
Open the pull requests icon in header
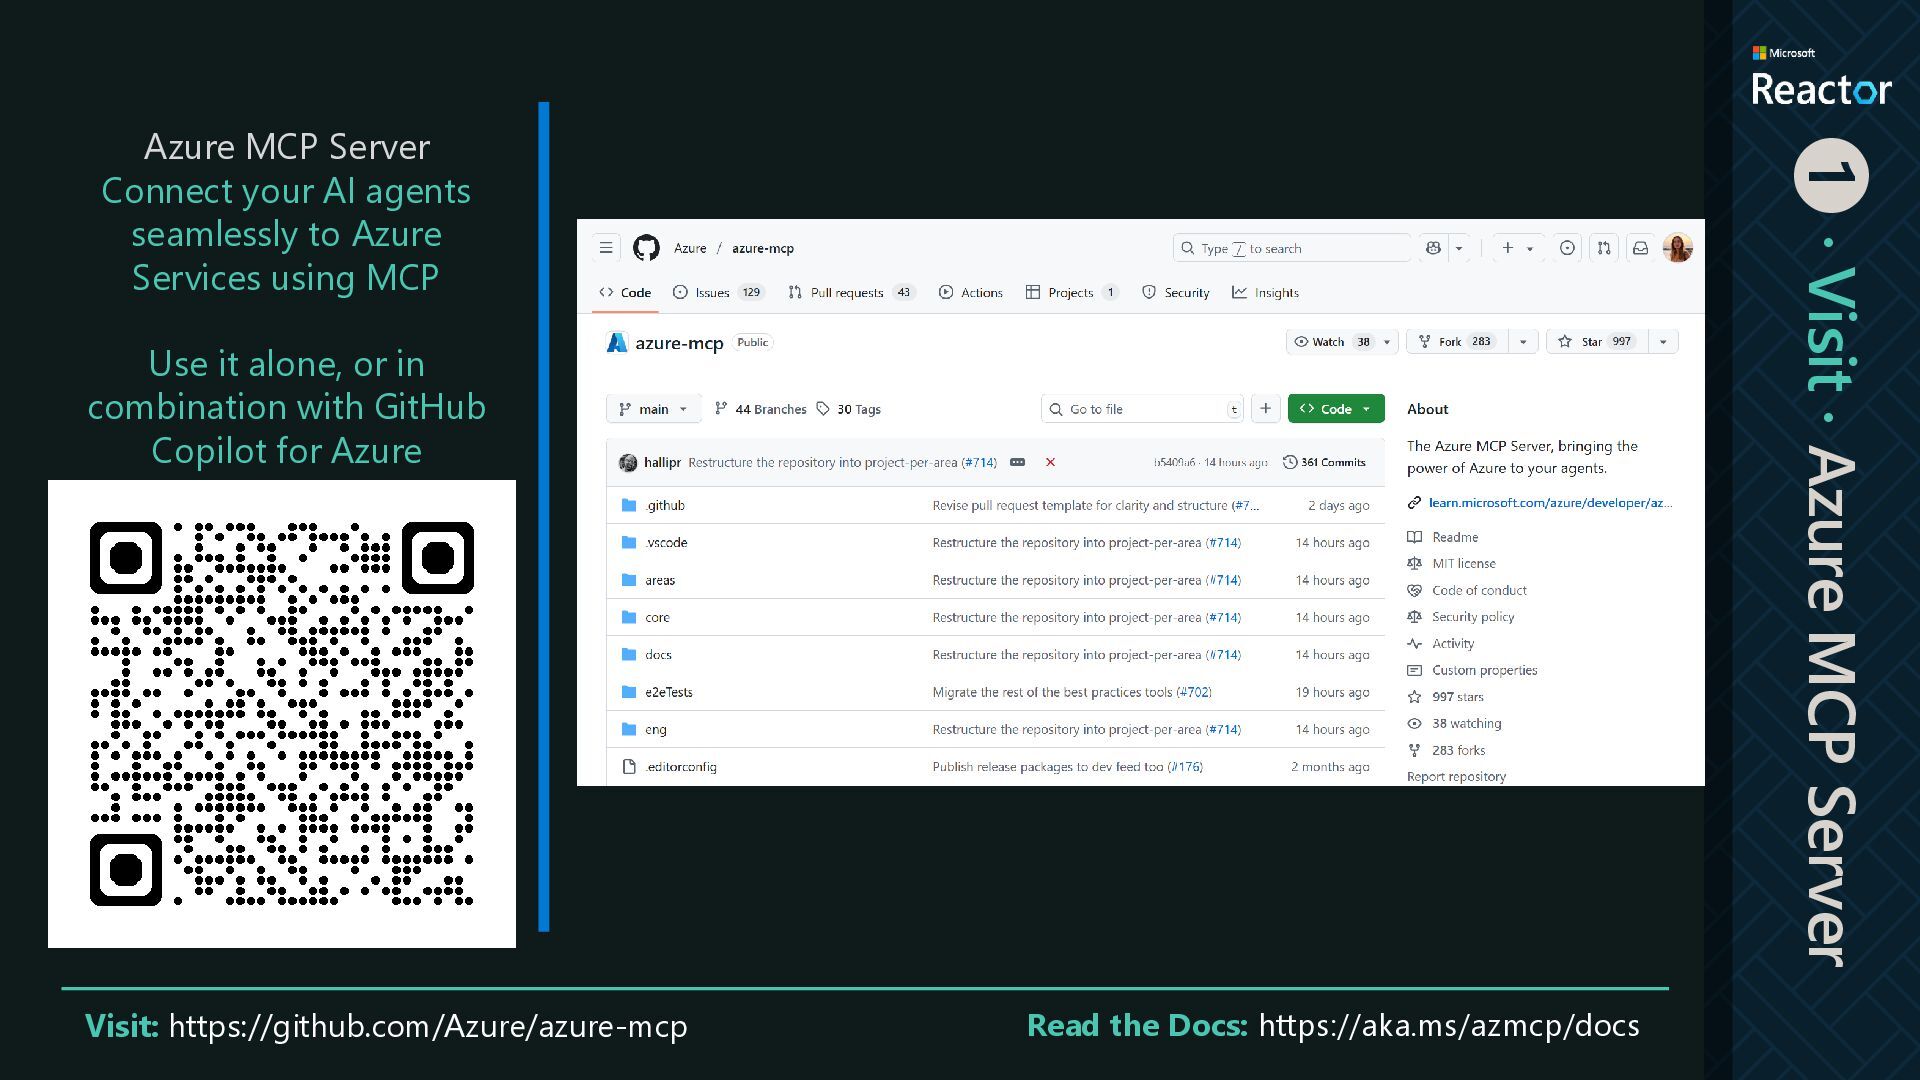pyautogui.click(x=1604, y=248)
